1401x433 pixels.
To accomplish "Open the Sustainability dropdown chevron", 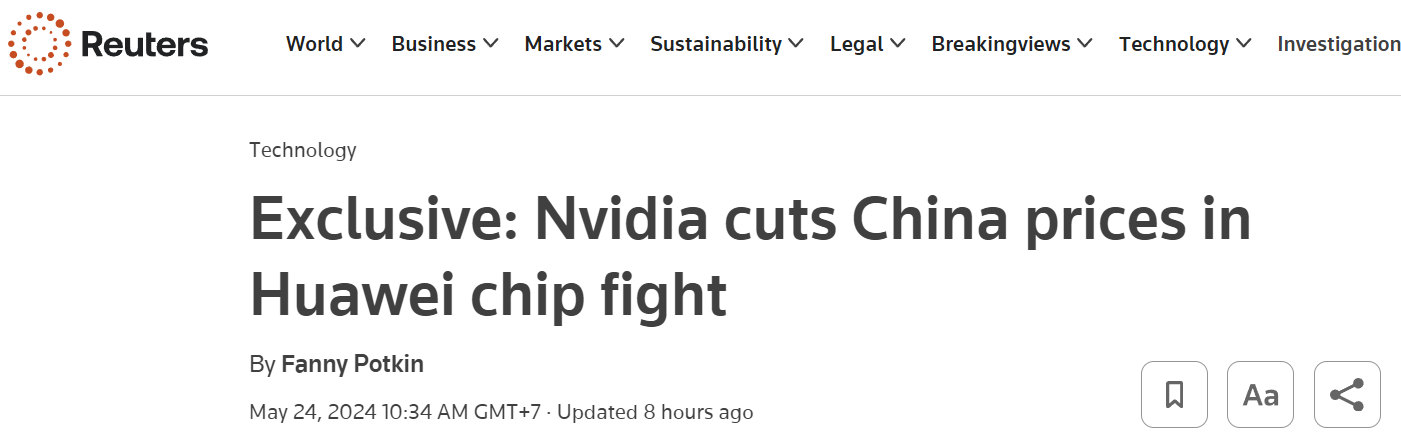I will (796, 44).
